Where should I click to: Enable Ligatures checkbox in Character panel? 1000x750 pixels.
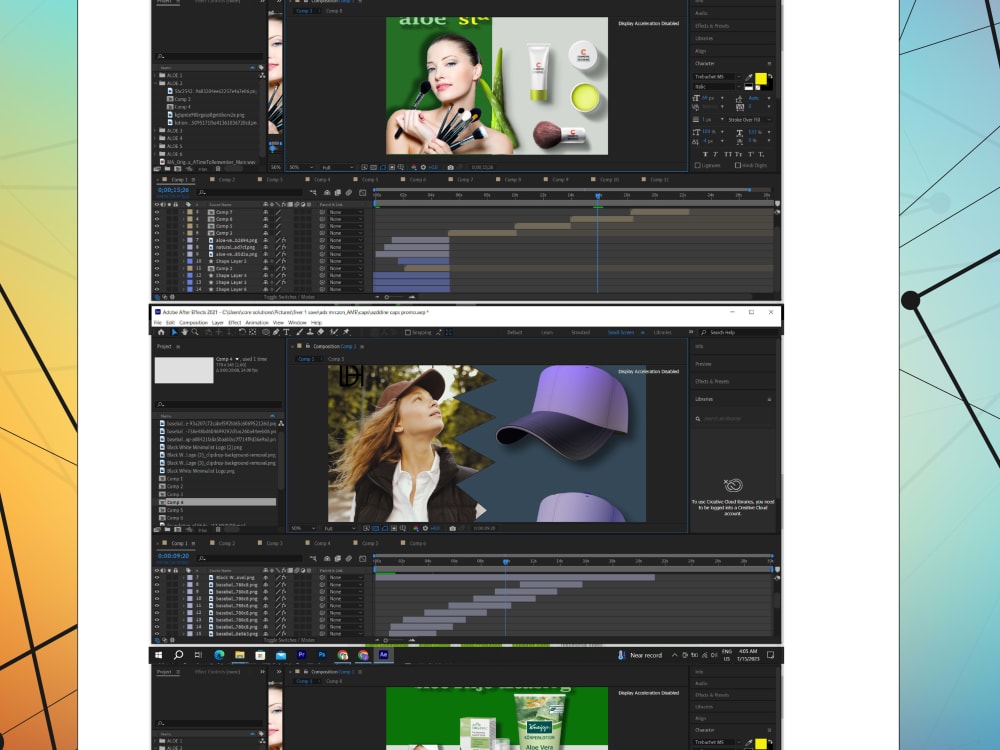pyautogui.click(x=697, y=165)
